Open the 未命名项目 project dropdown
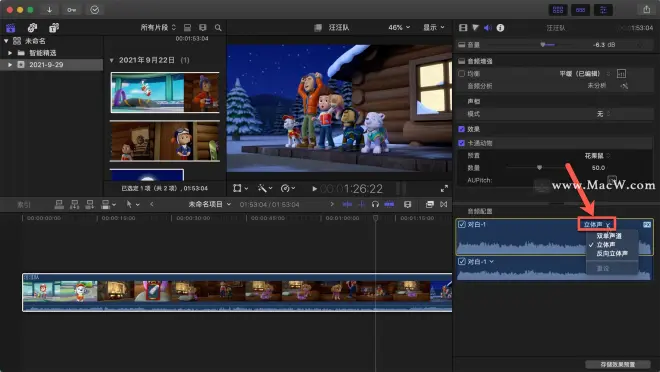The height and width of the screenshot is (372, 660). 210,204
